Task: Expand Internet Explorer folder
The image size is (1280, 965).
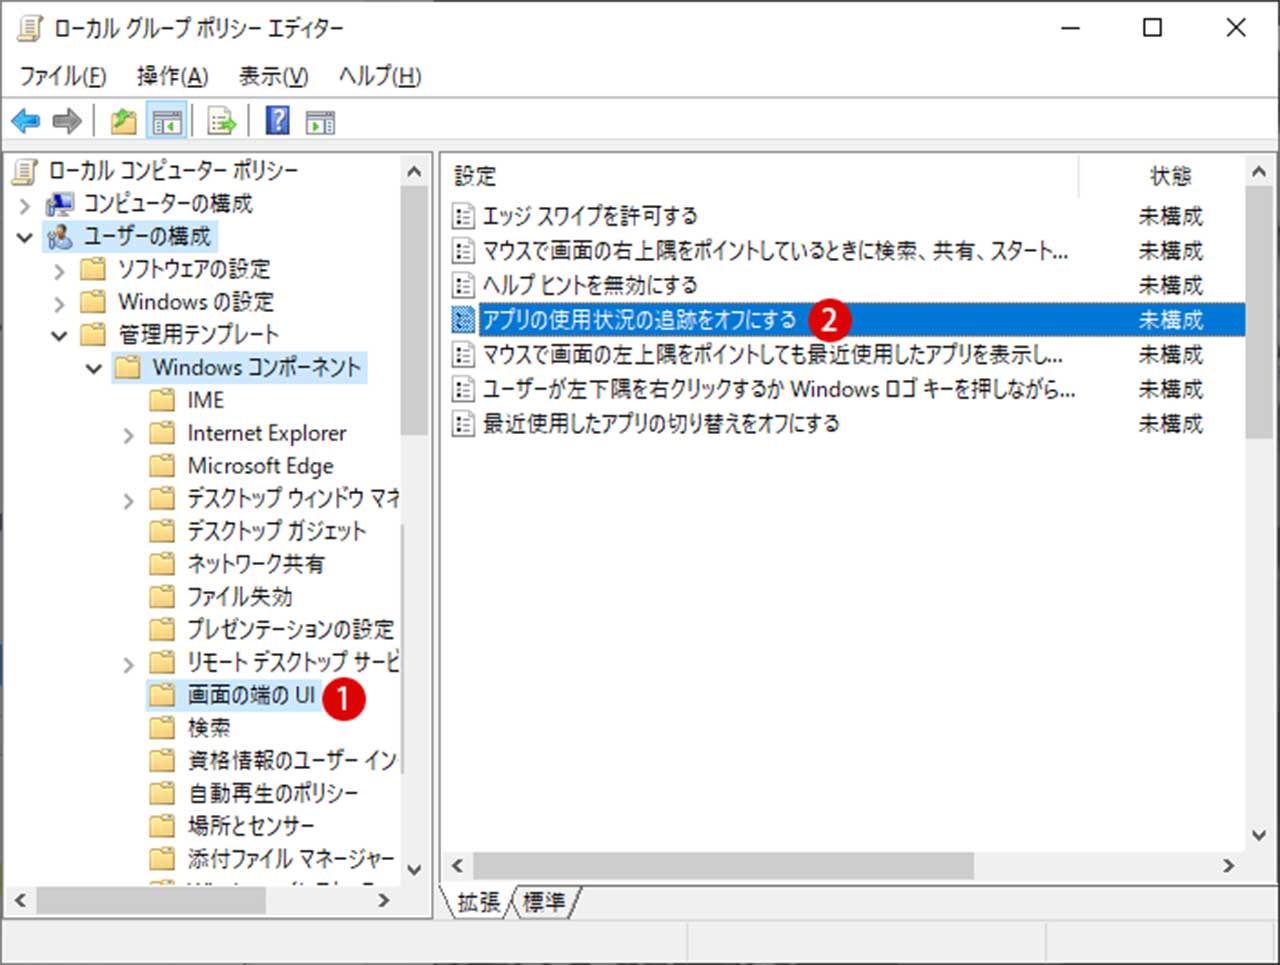Action: coord(128,435)
